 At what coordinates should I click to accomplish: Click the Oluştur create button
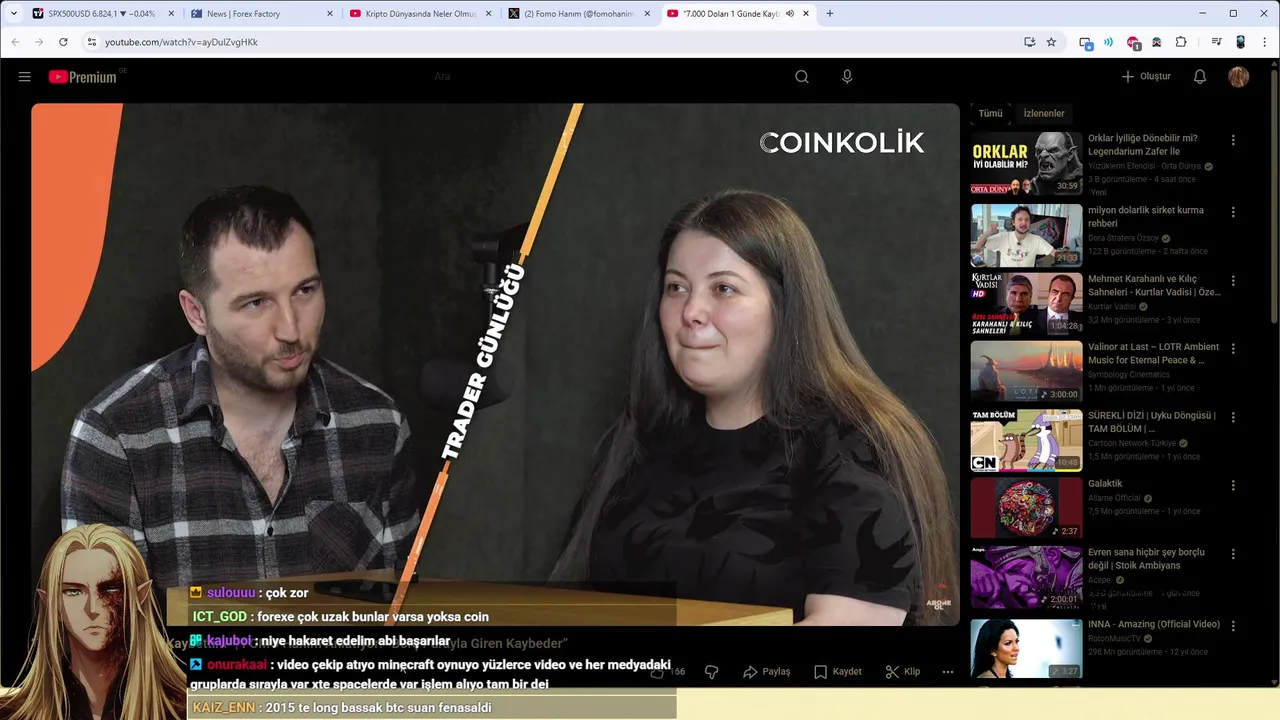1146,77
